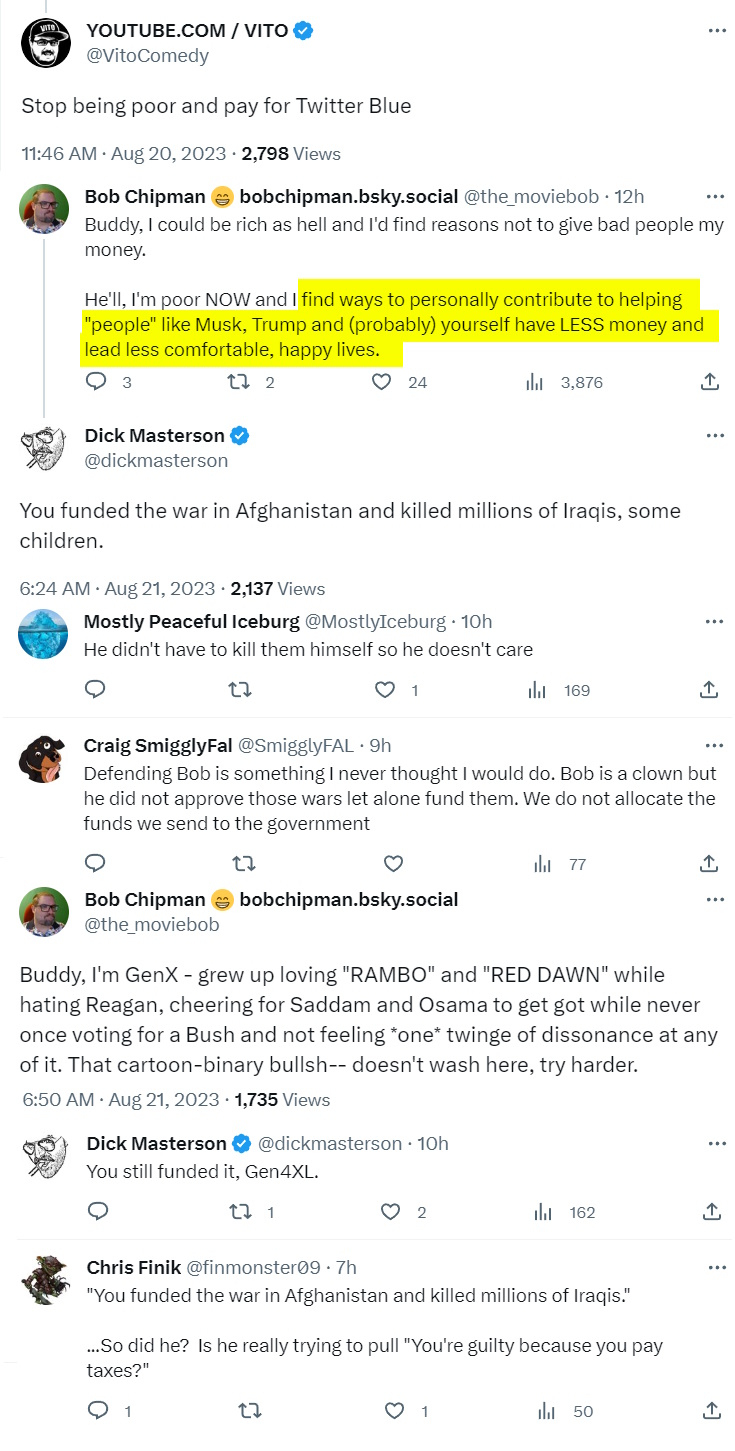Share Mostly Peaceful Iceburg's reply

point(709,689)
